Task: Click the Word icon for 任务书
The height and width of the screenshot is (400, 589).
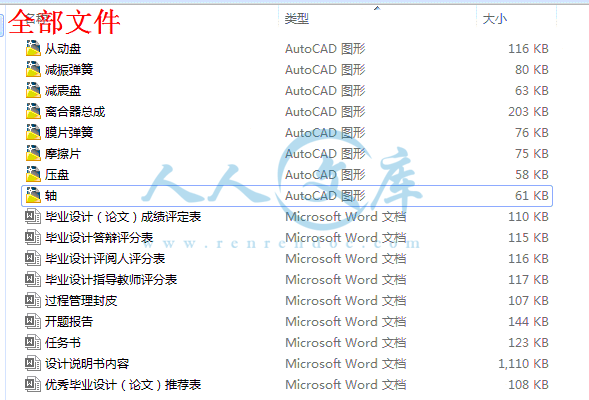Action: click(x=33, y=343)
